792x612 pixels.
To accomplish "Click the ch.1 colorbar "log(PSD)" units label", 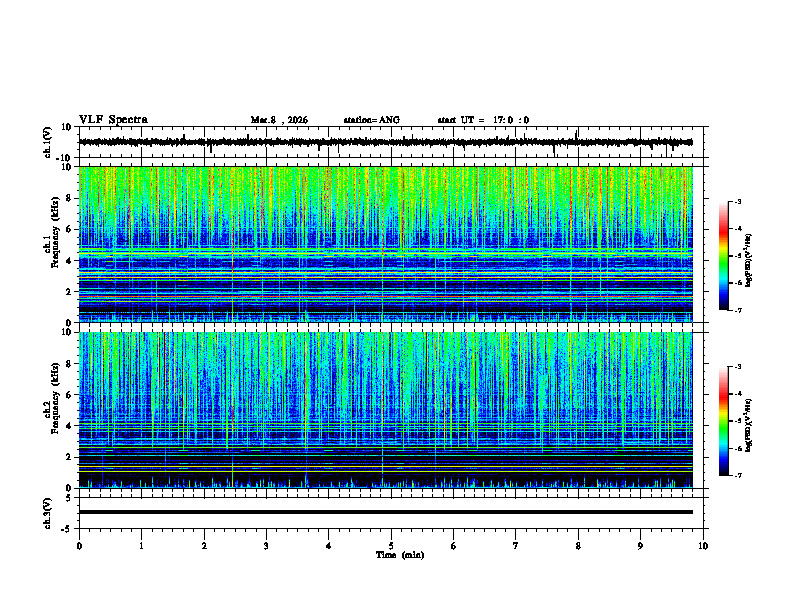I will (x=749, y=261).
